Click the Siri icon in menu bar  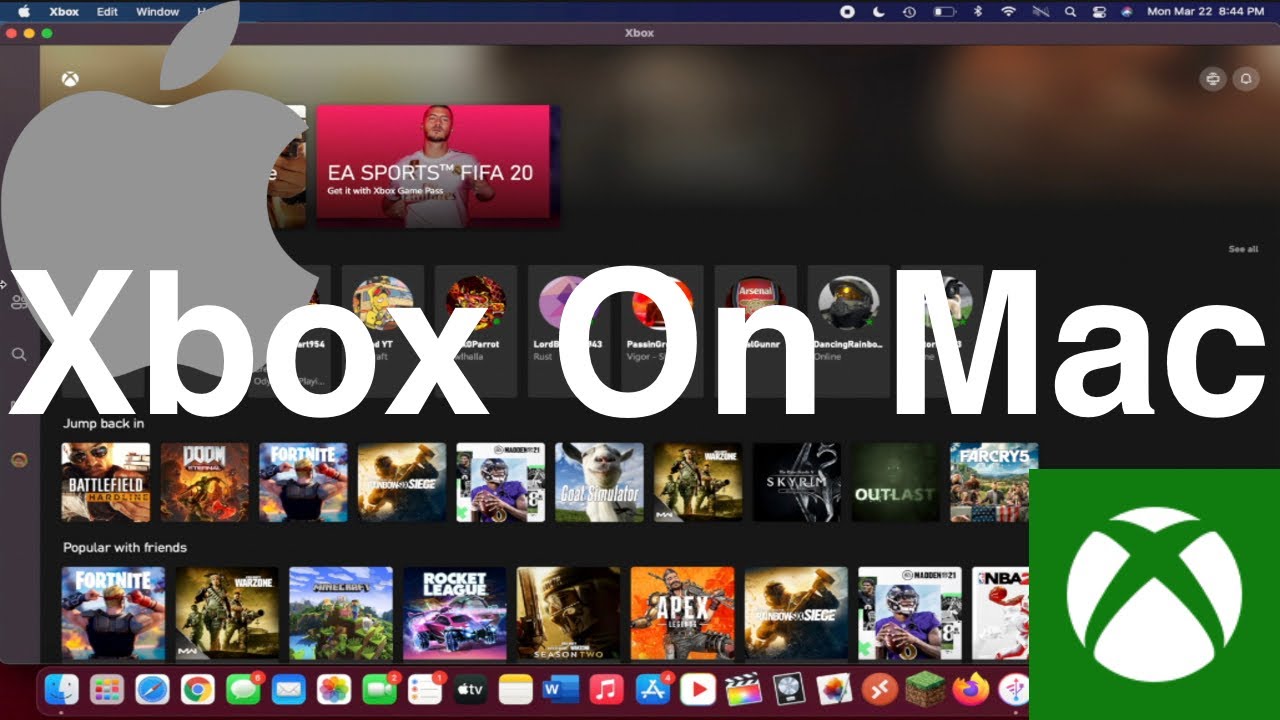[x=1127, y=12]
